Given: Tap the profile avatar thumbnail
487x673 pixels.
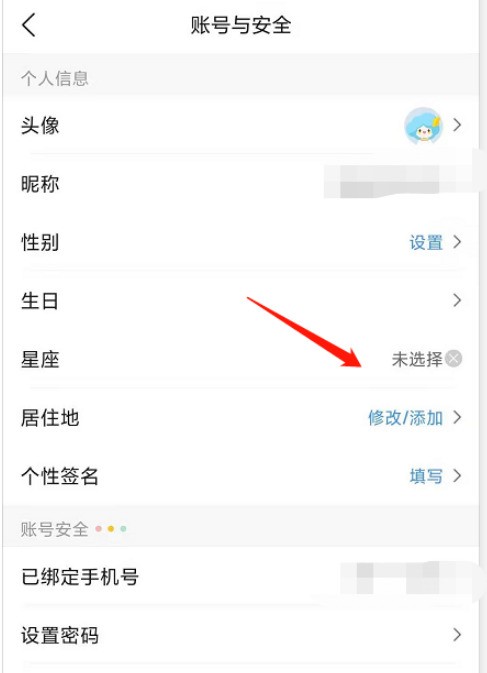Looking at the screenshot, I should pyautogui.click(x=423, y=125).
